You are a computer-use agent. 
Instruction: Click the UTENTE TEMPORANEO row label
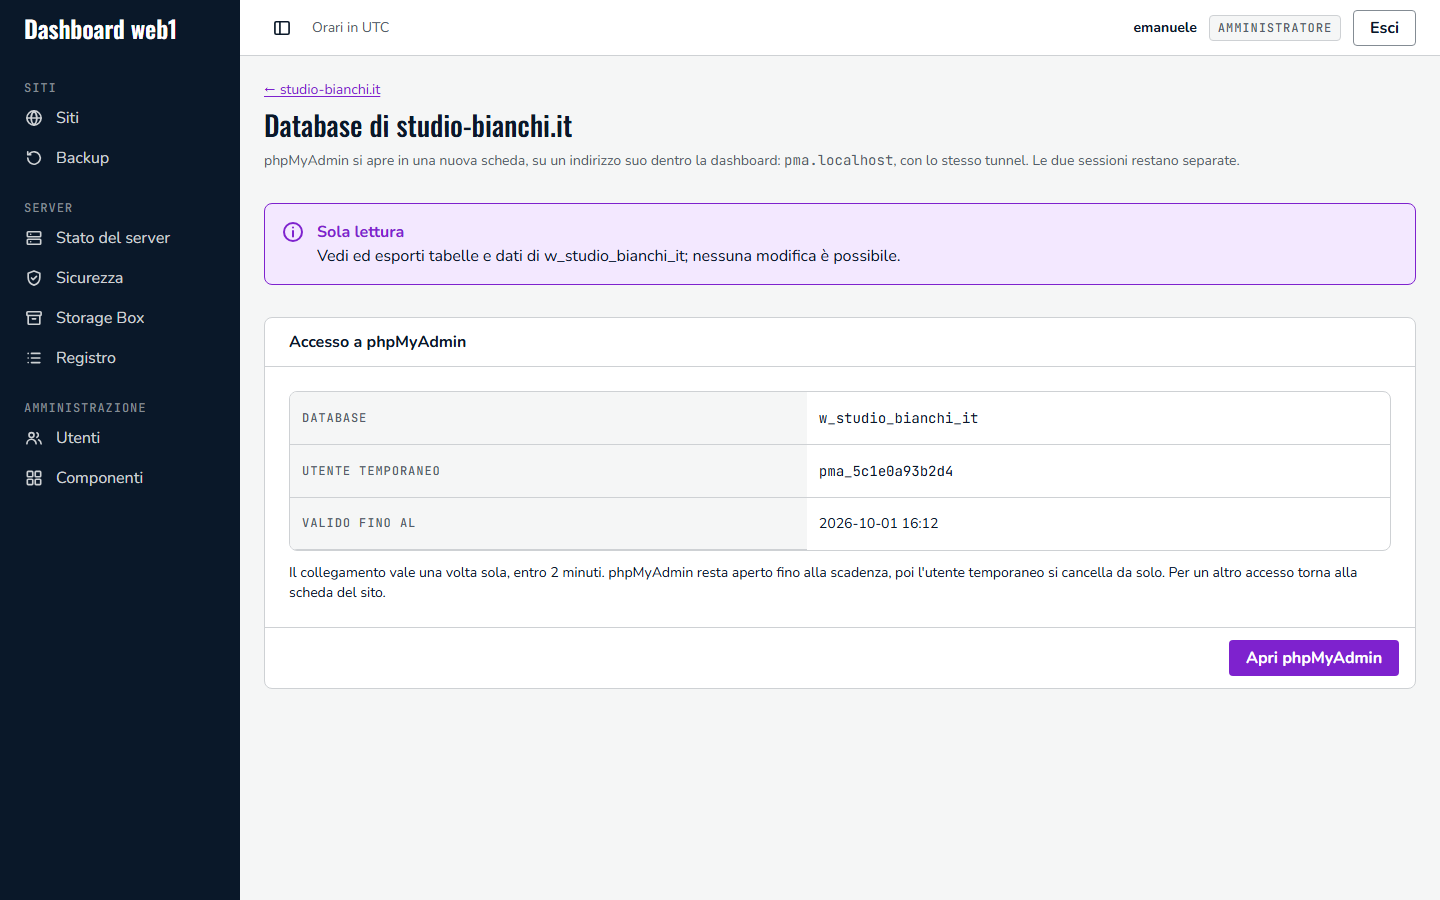tap(371, 471)
